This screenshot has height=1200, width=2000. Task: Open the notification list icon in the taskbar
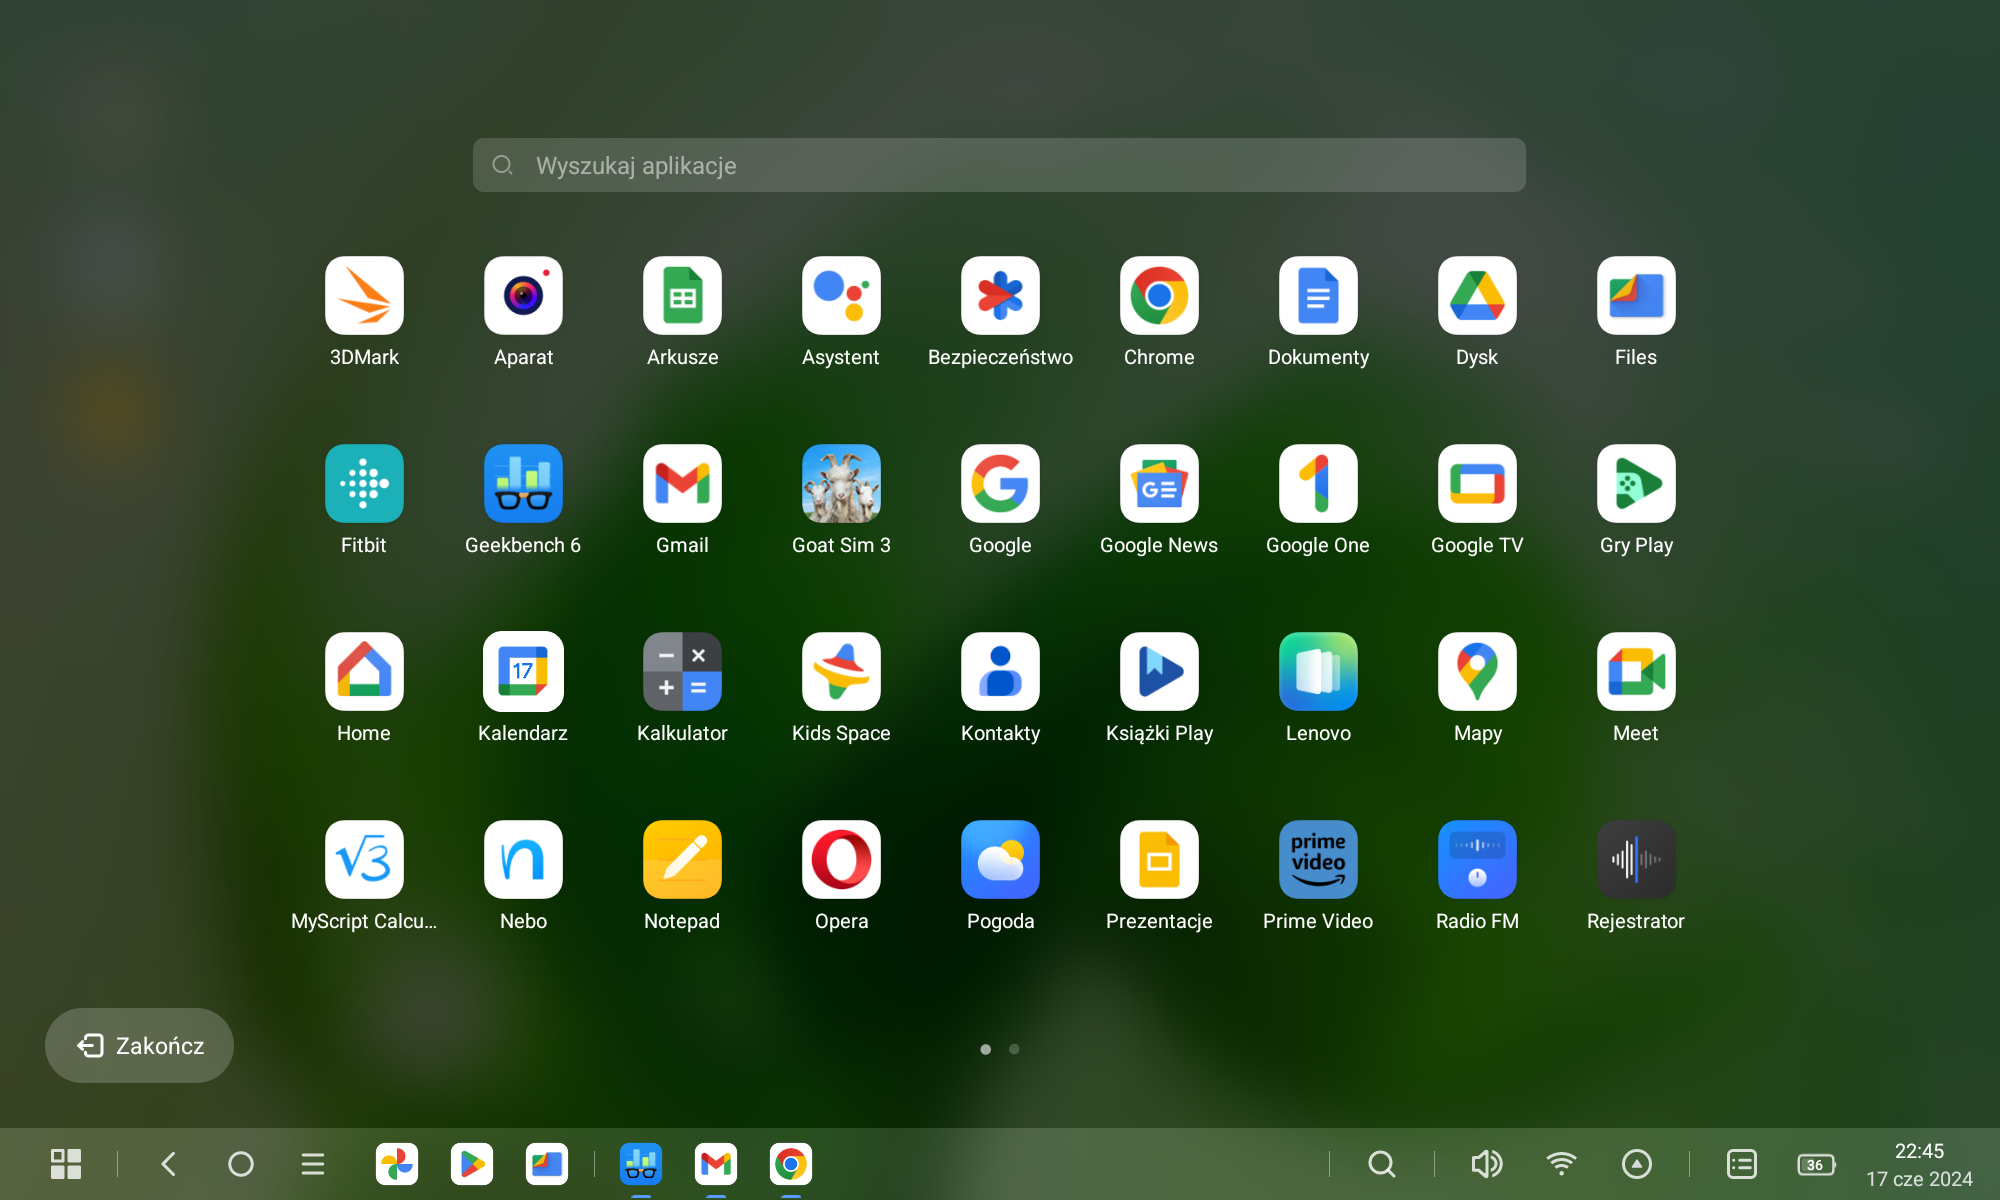[1742, 1164]
